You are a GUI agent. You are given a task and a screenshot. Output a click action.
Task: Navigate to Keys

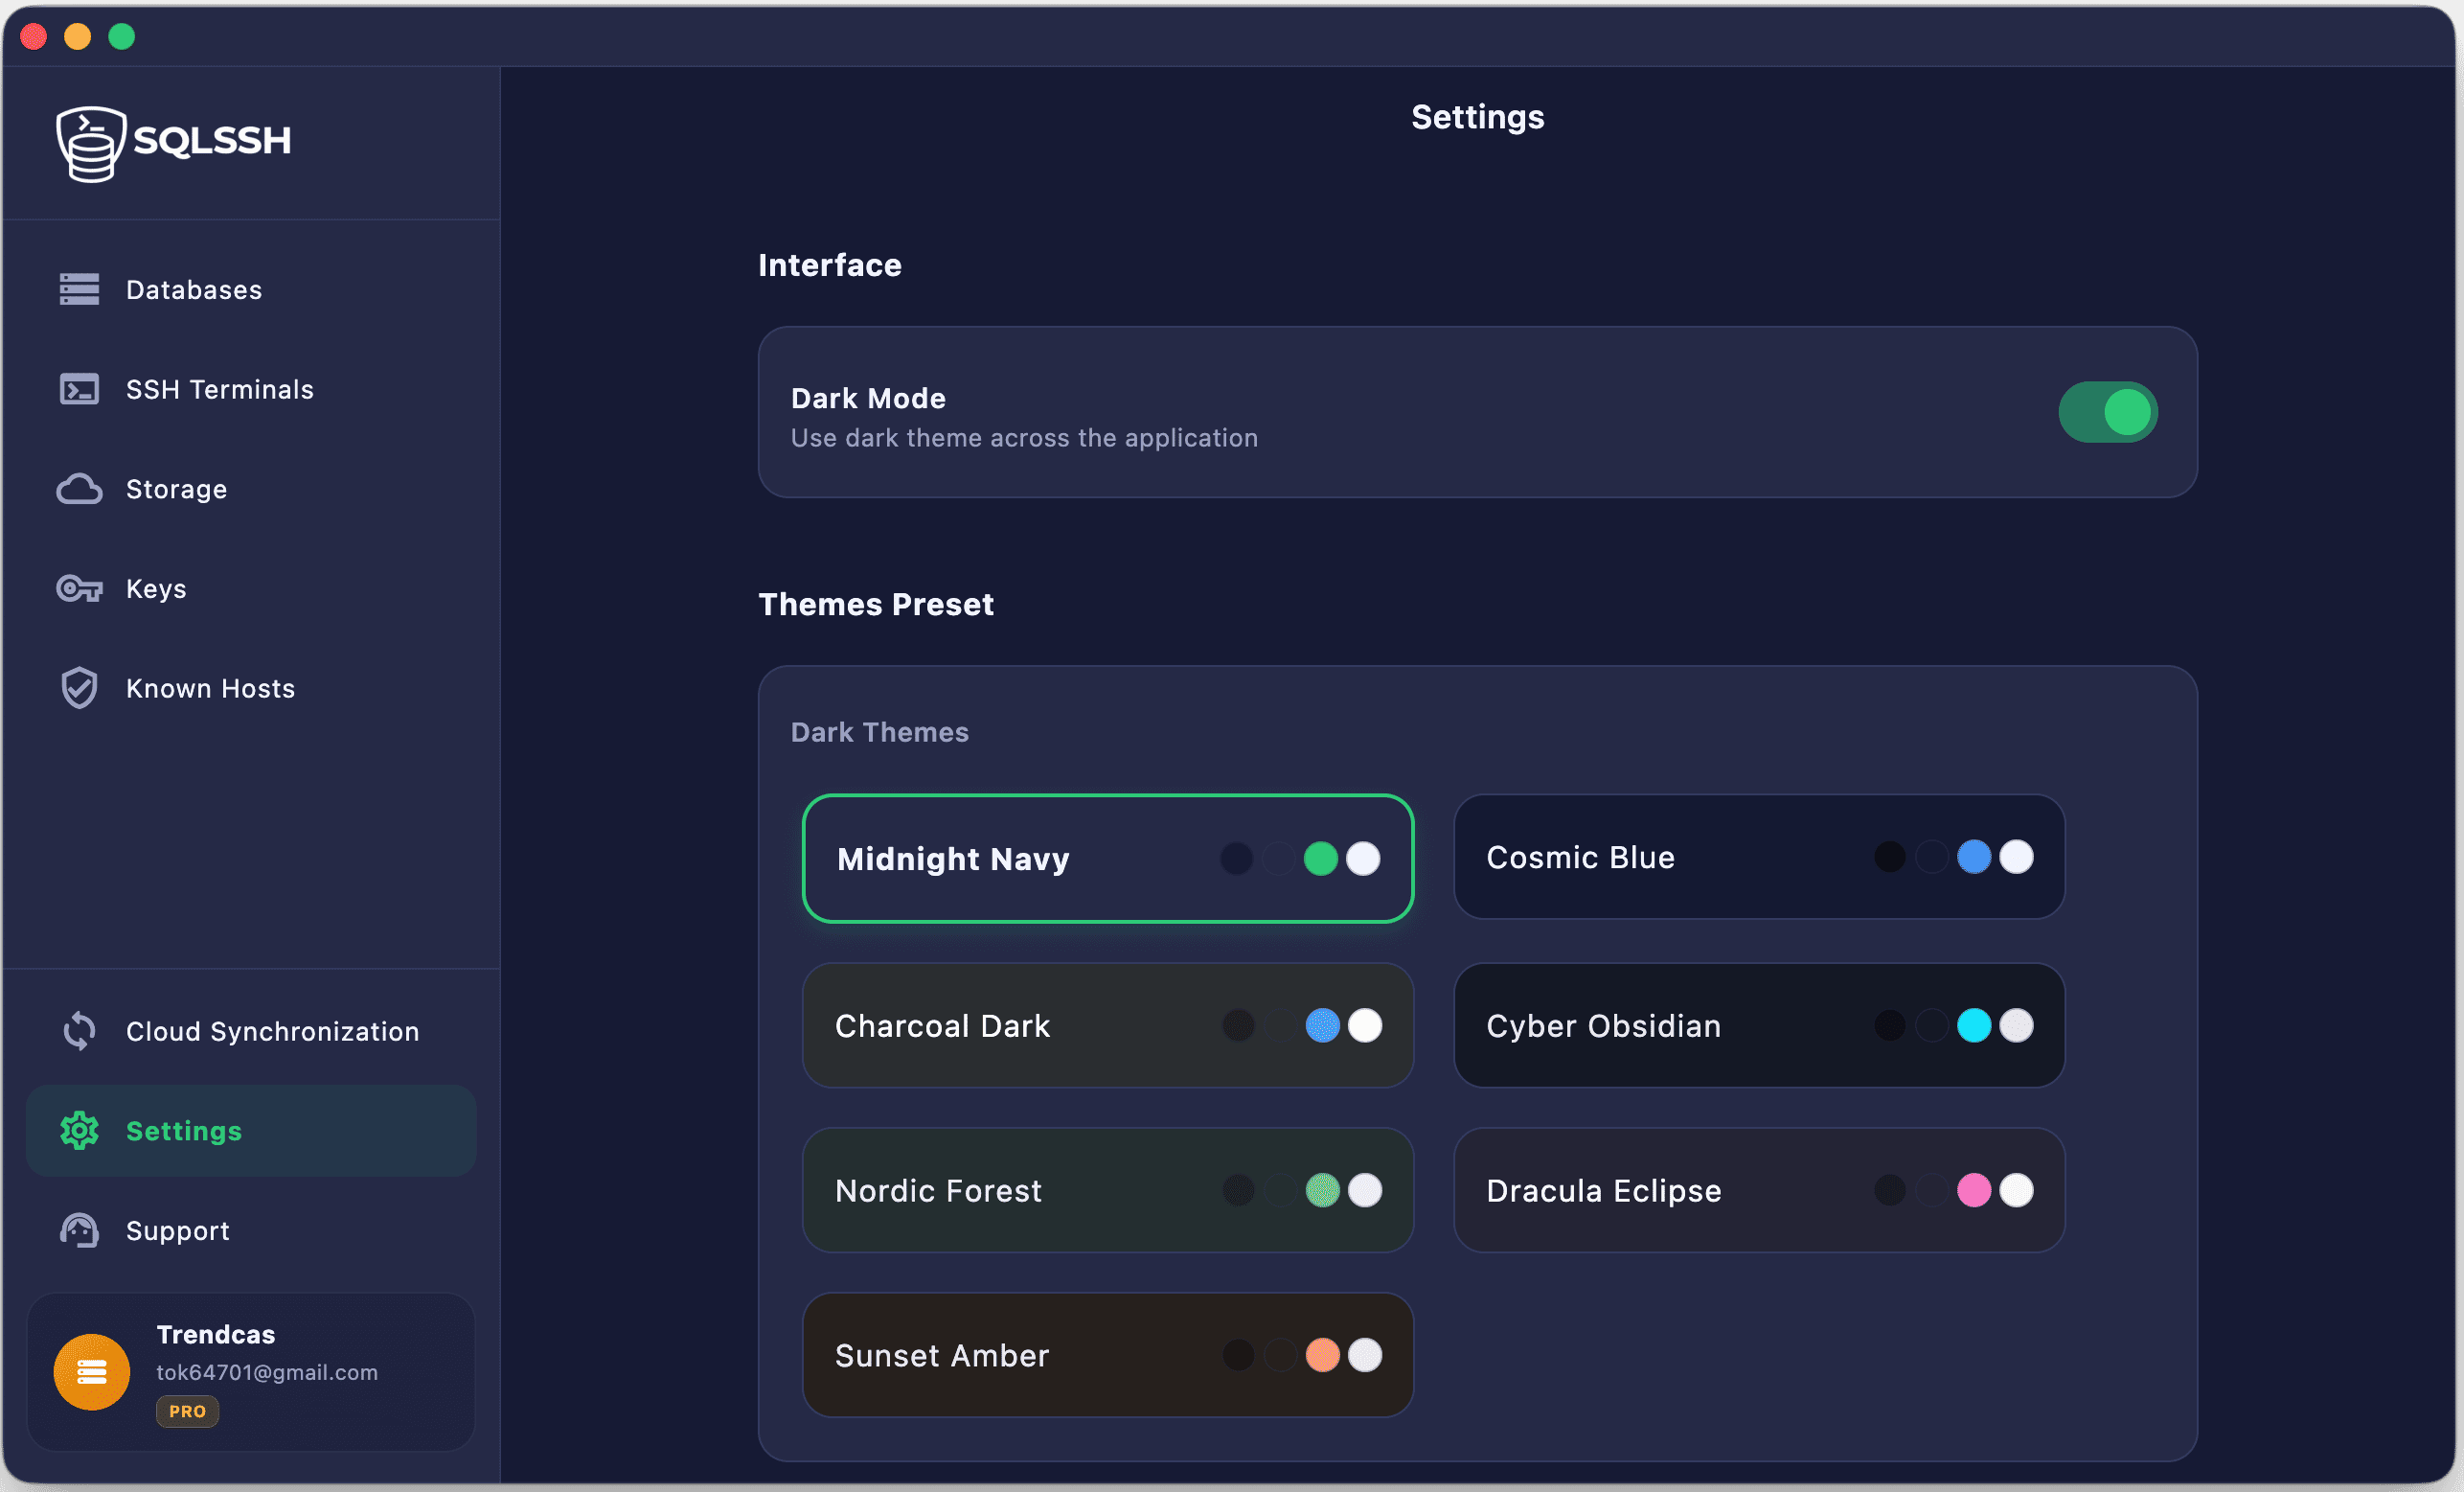(250, 588)
